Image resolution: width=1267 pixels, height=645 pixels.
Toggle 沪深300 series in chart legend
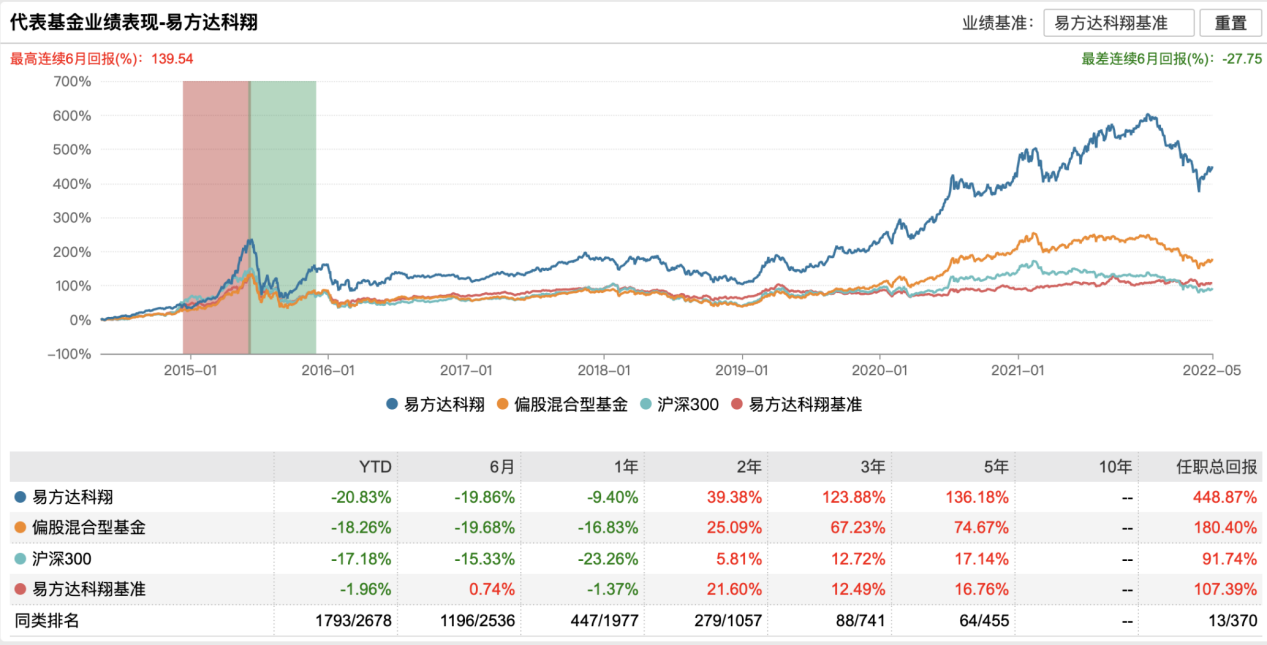point(681,404)
